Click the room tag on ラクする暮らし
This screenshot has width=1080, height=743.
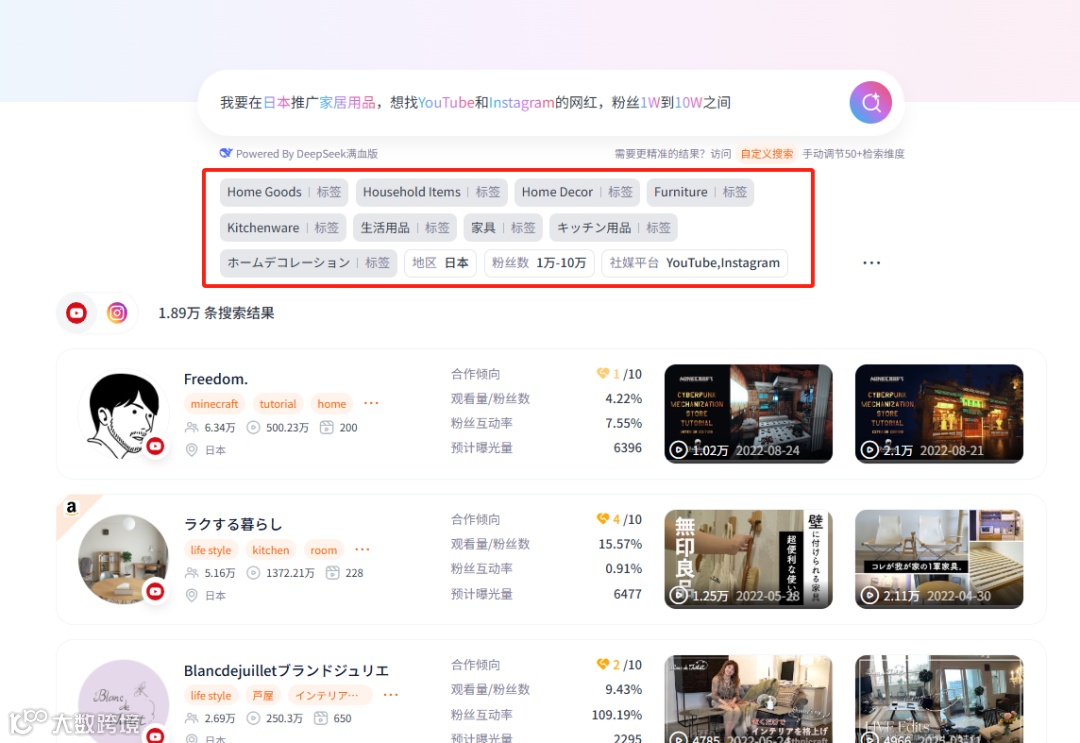(324, 550)
